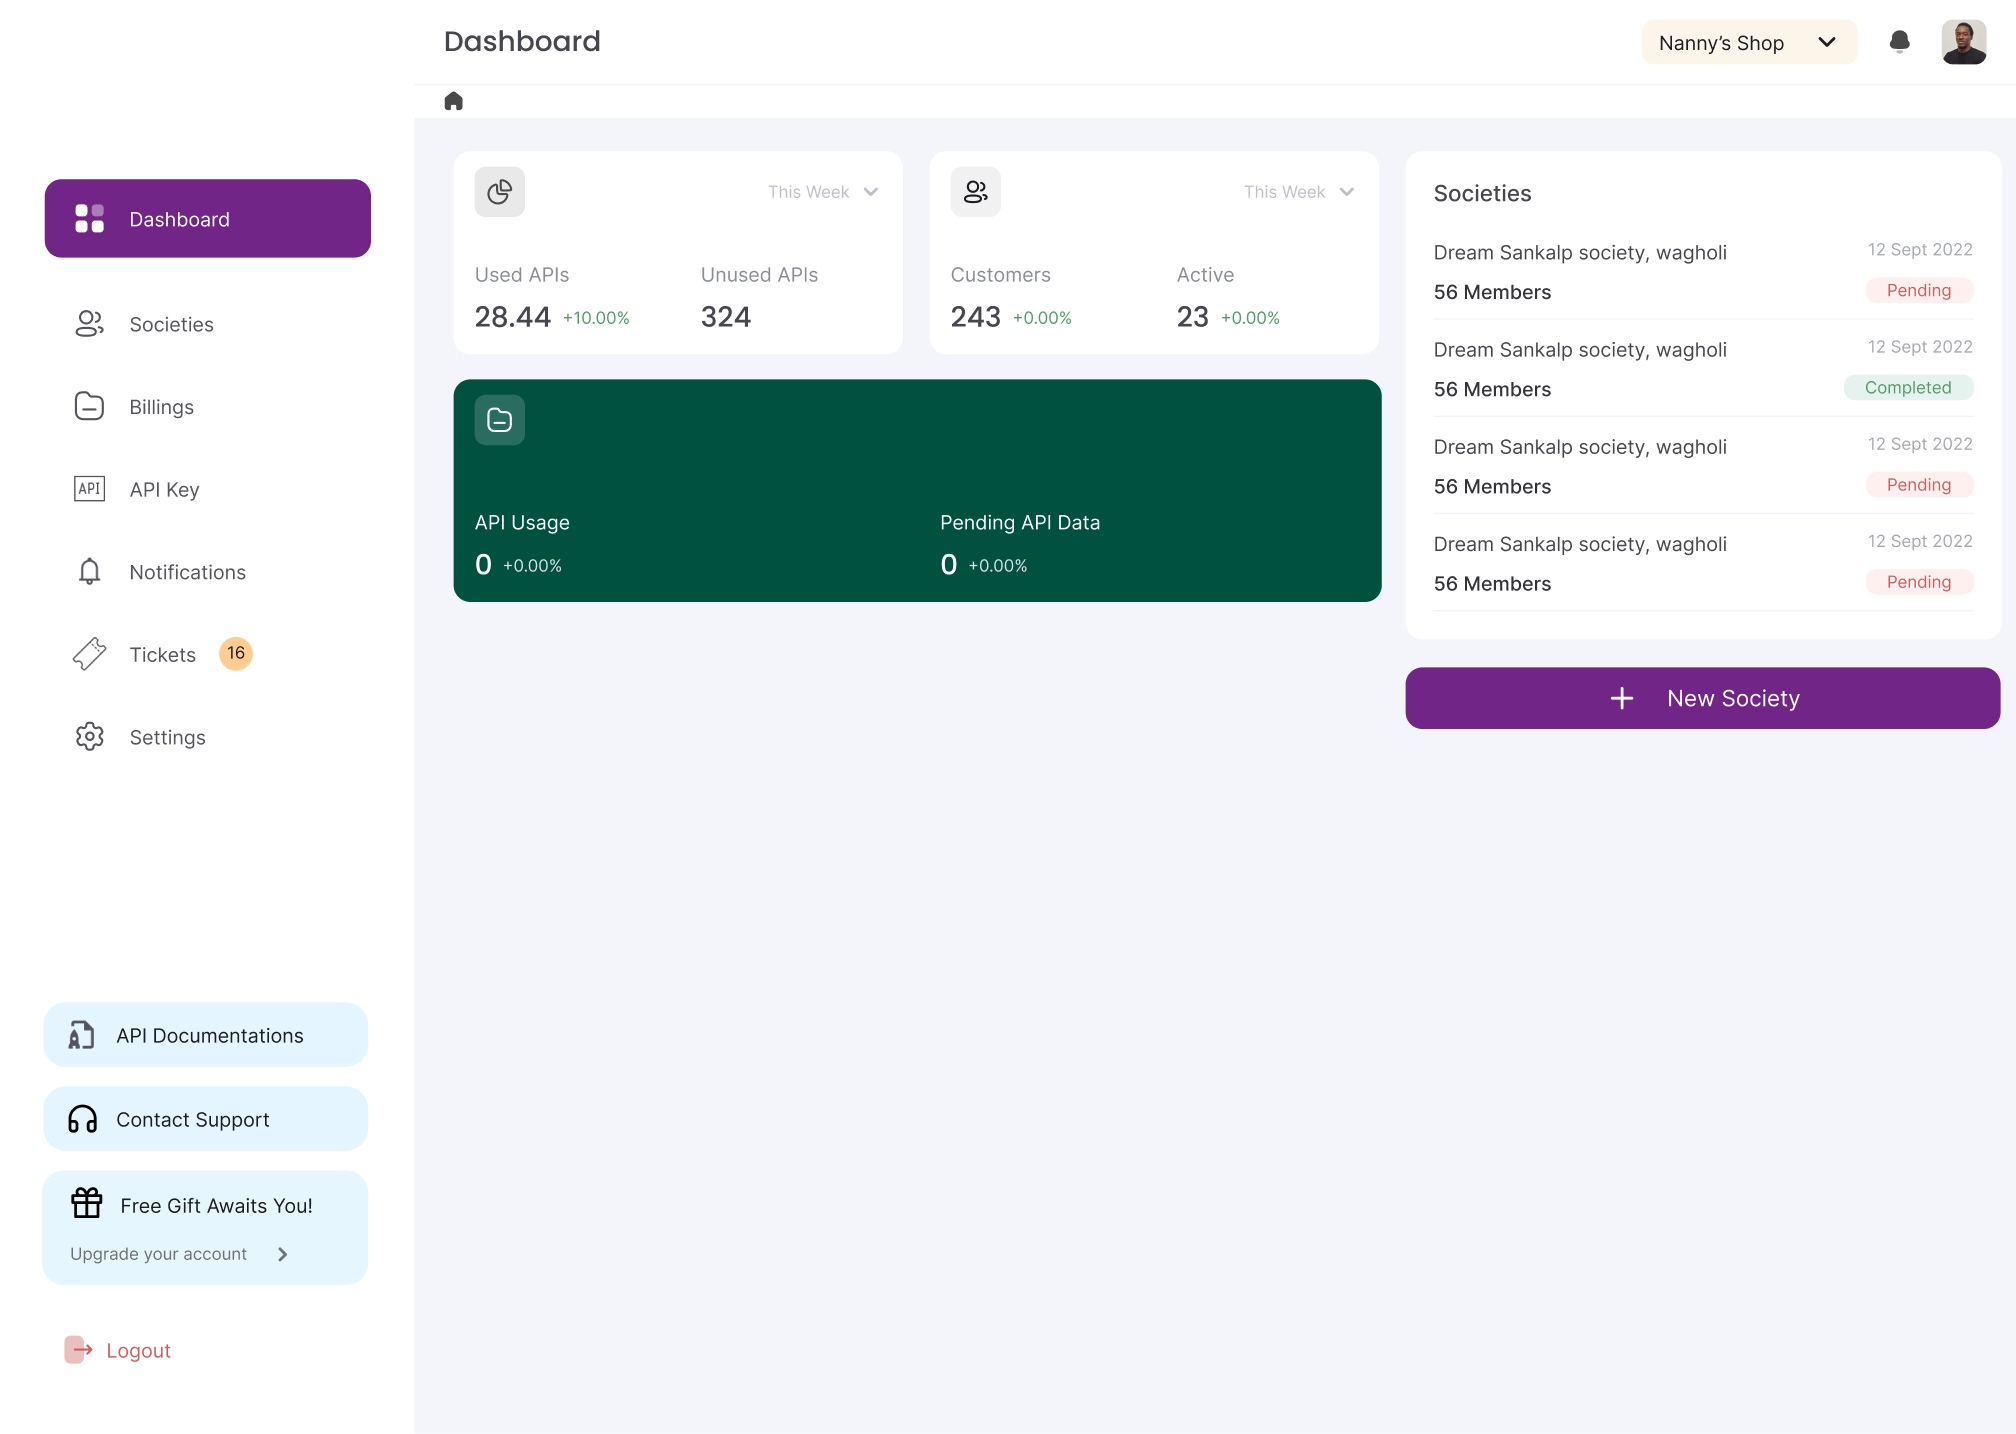Click the customers icon on stats card

[x=975, y=192]
